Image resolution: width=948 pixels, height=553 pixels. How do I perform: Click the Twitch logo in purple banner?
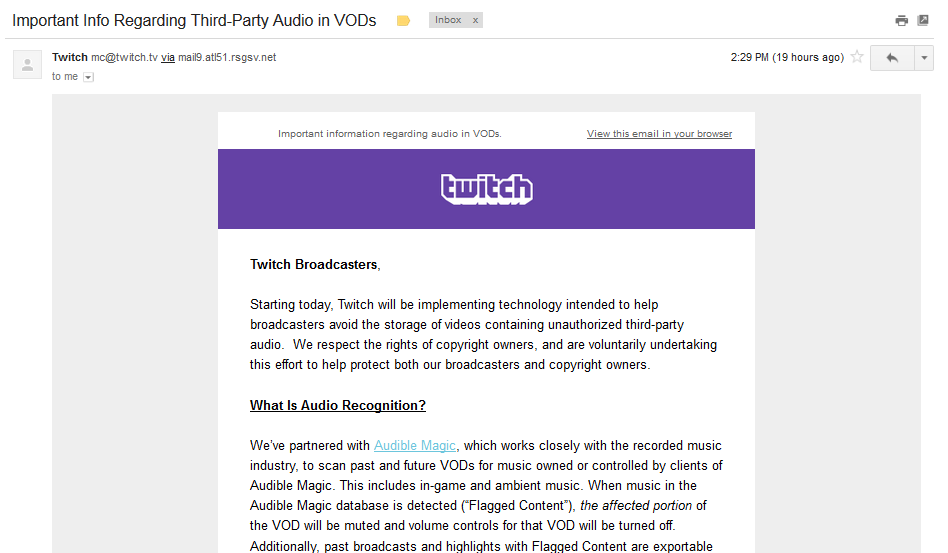coord(487,189)
